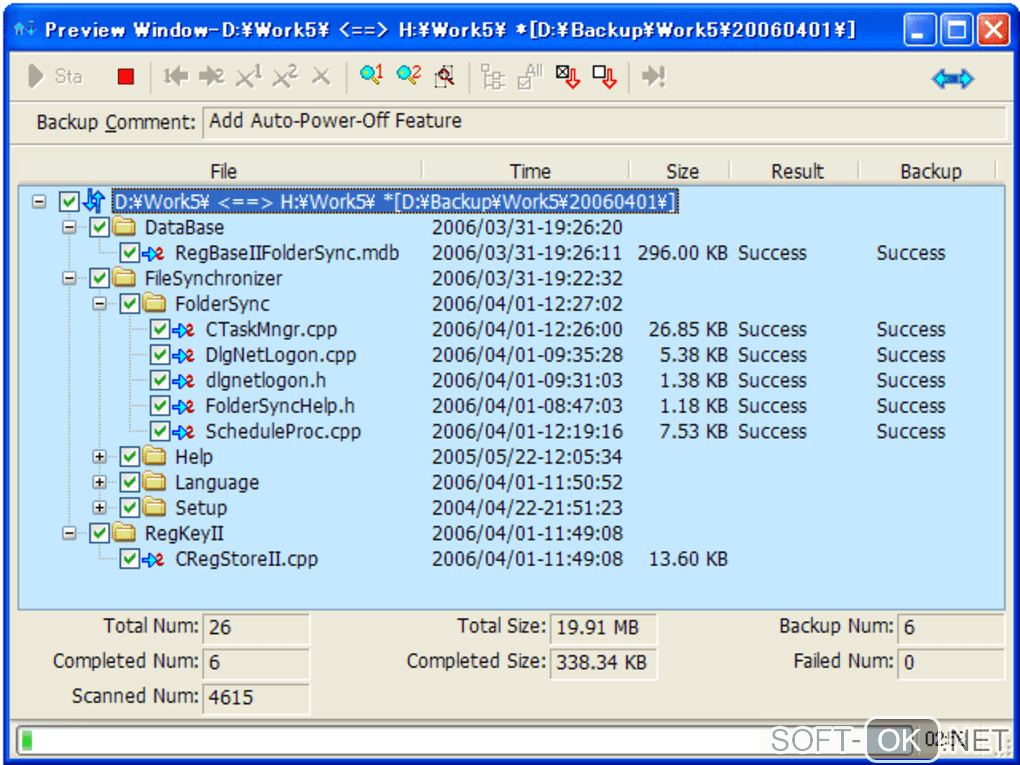Viewport: 1020px width, 765px height.
Task: Click the Size column header
Action: click(x=682, y=171)
